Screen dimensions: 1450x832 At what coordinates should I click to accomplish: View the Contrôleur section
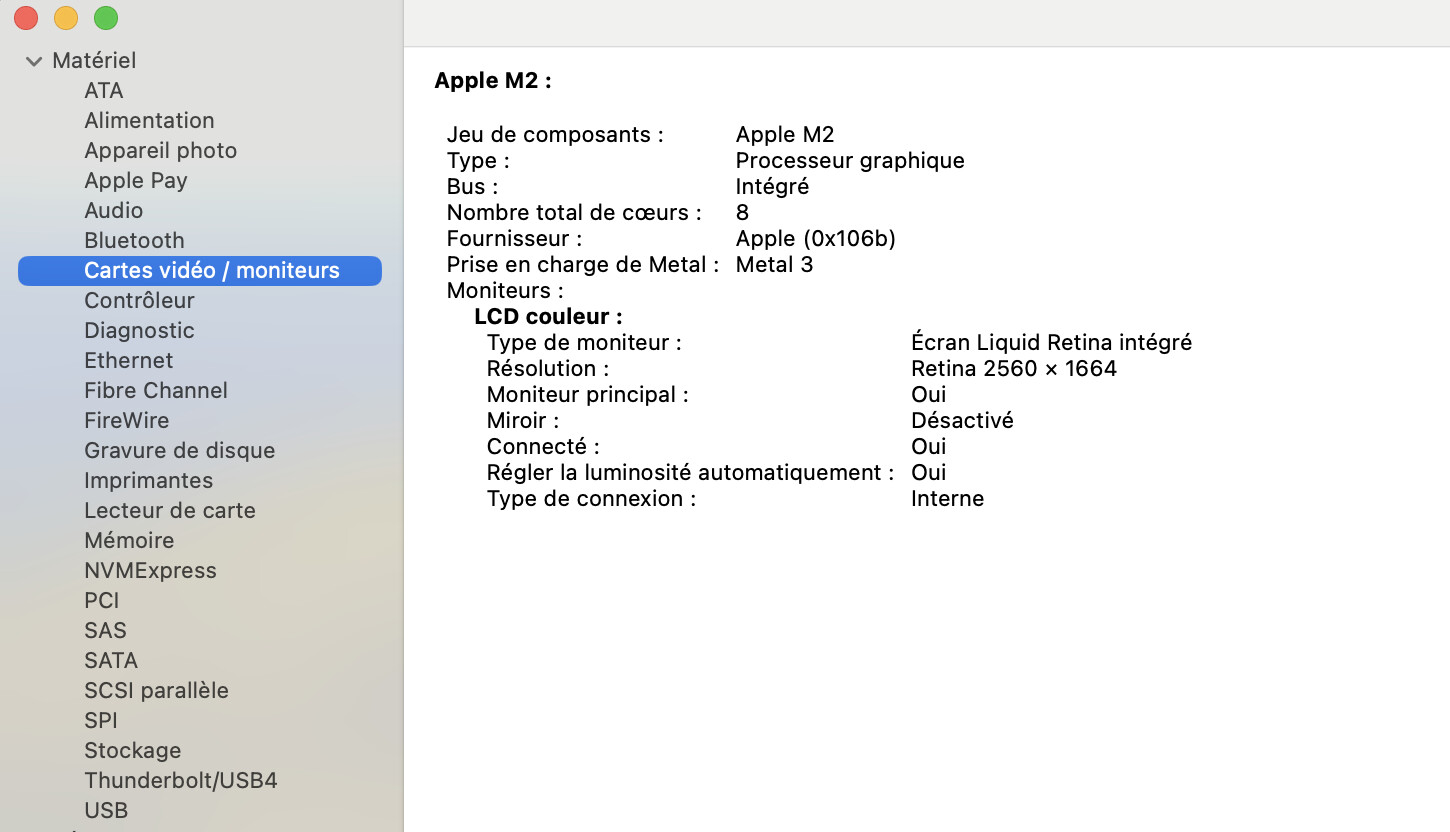pyautogui.click(x=139, y=300)
